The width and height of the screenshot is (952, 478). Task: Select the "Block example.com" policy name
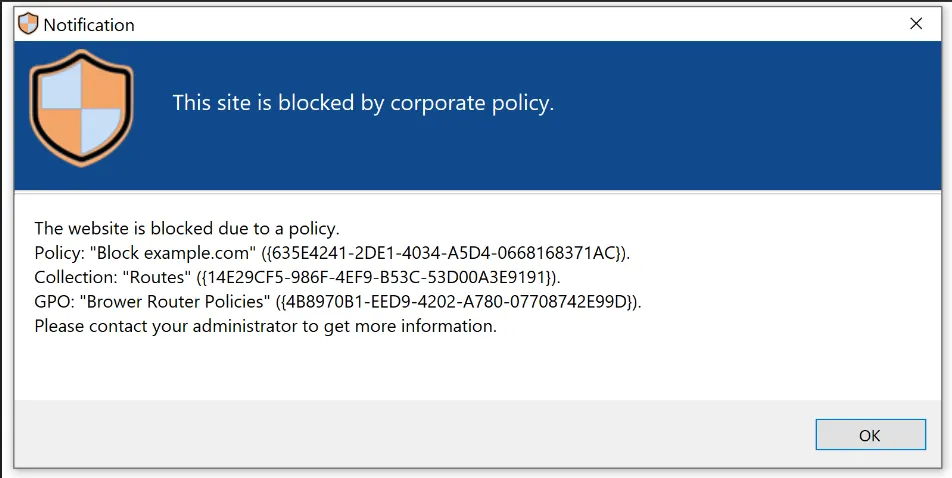tap(171, 252)
